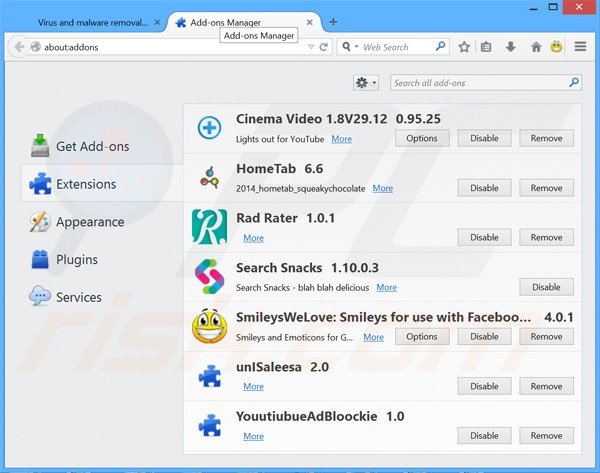Open the search engine selector dropdown

coord(349,47)
